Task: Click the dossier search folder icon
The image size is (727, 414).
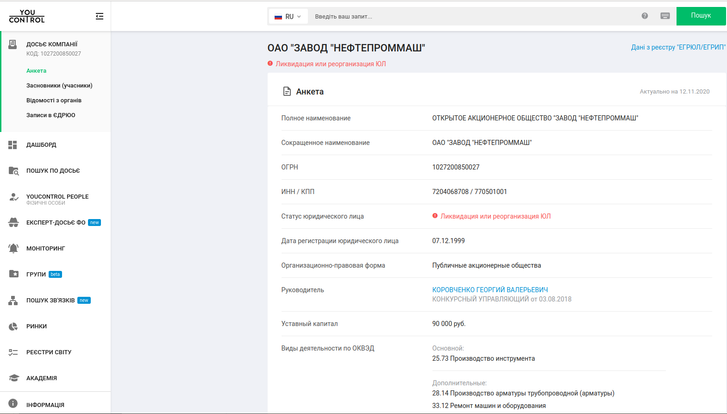Action: click(13, 171)
